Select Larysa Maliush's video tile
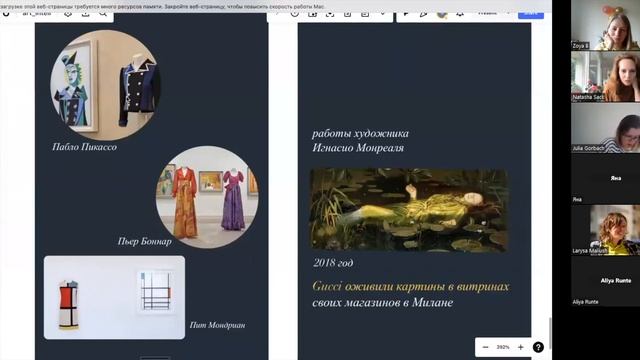Viewport: 640px width, 360px height. 605,230
